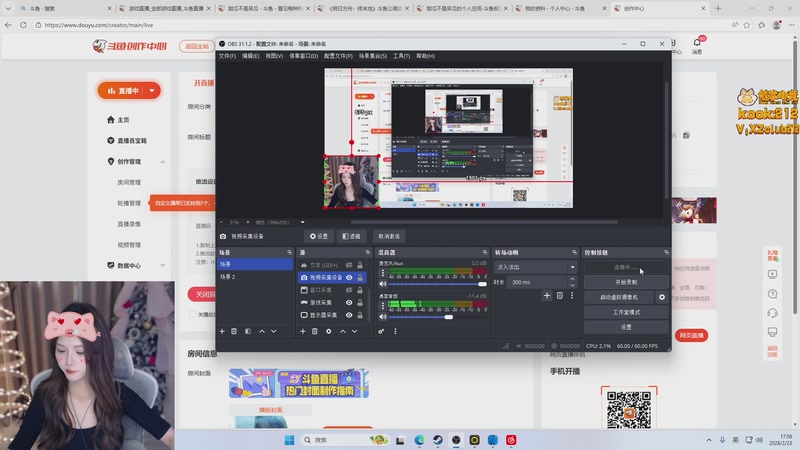Open 桌面音频 channel options dots

[383, 306]
